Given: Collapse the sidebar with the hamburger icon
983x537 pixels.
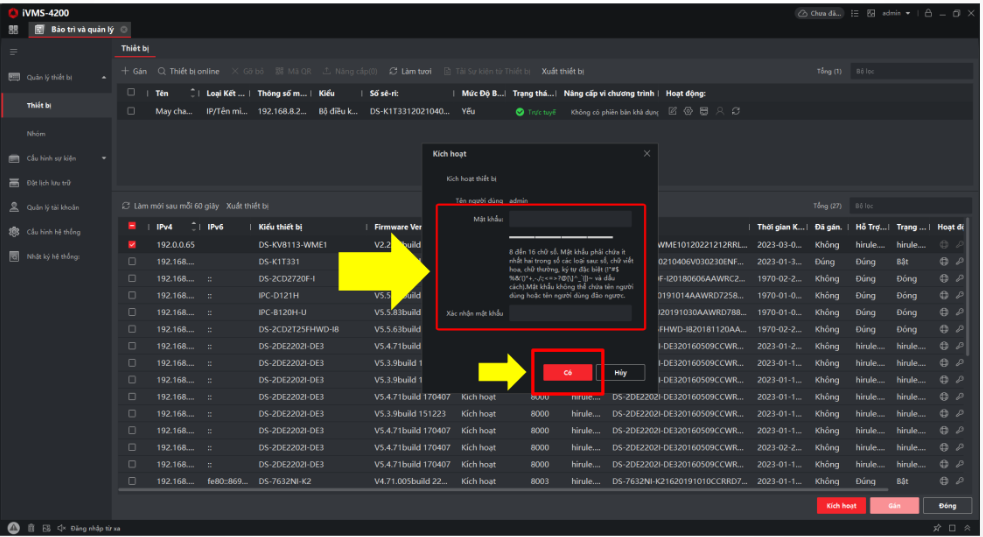Looking at the screenshot, I should 14,51.
